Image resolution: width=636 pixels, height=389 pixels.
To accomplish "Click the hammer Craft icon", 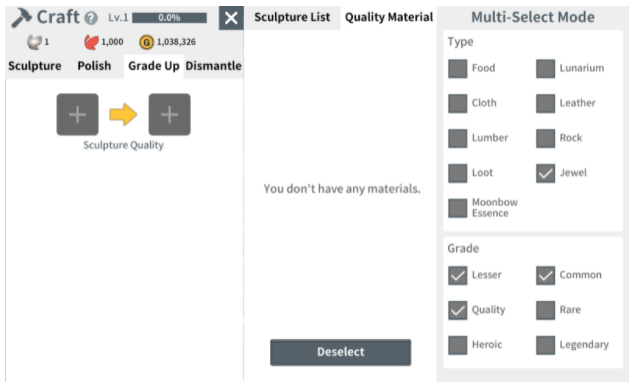I will coord(21,18).
